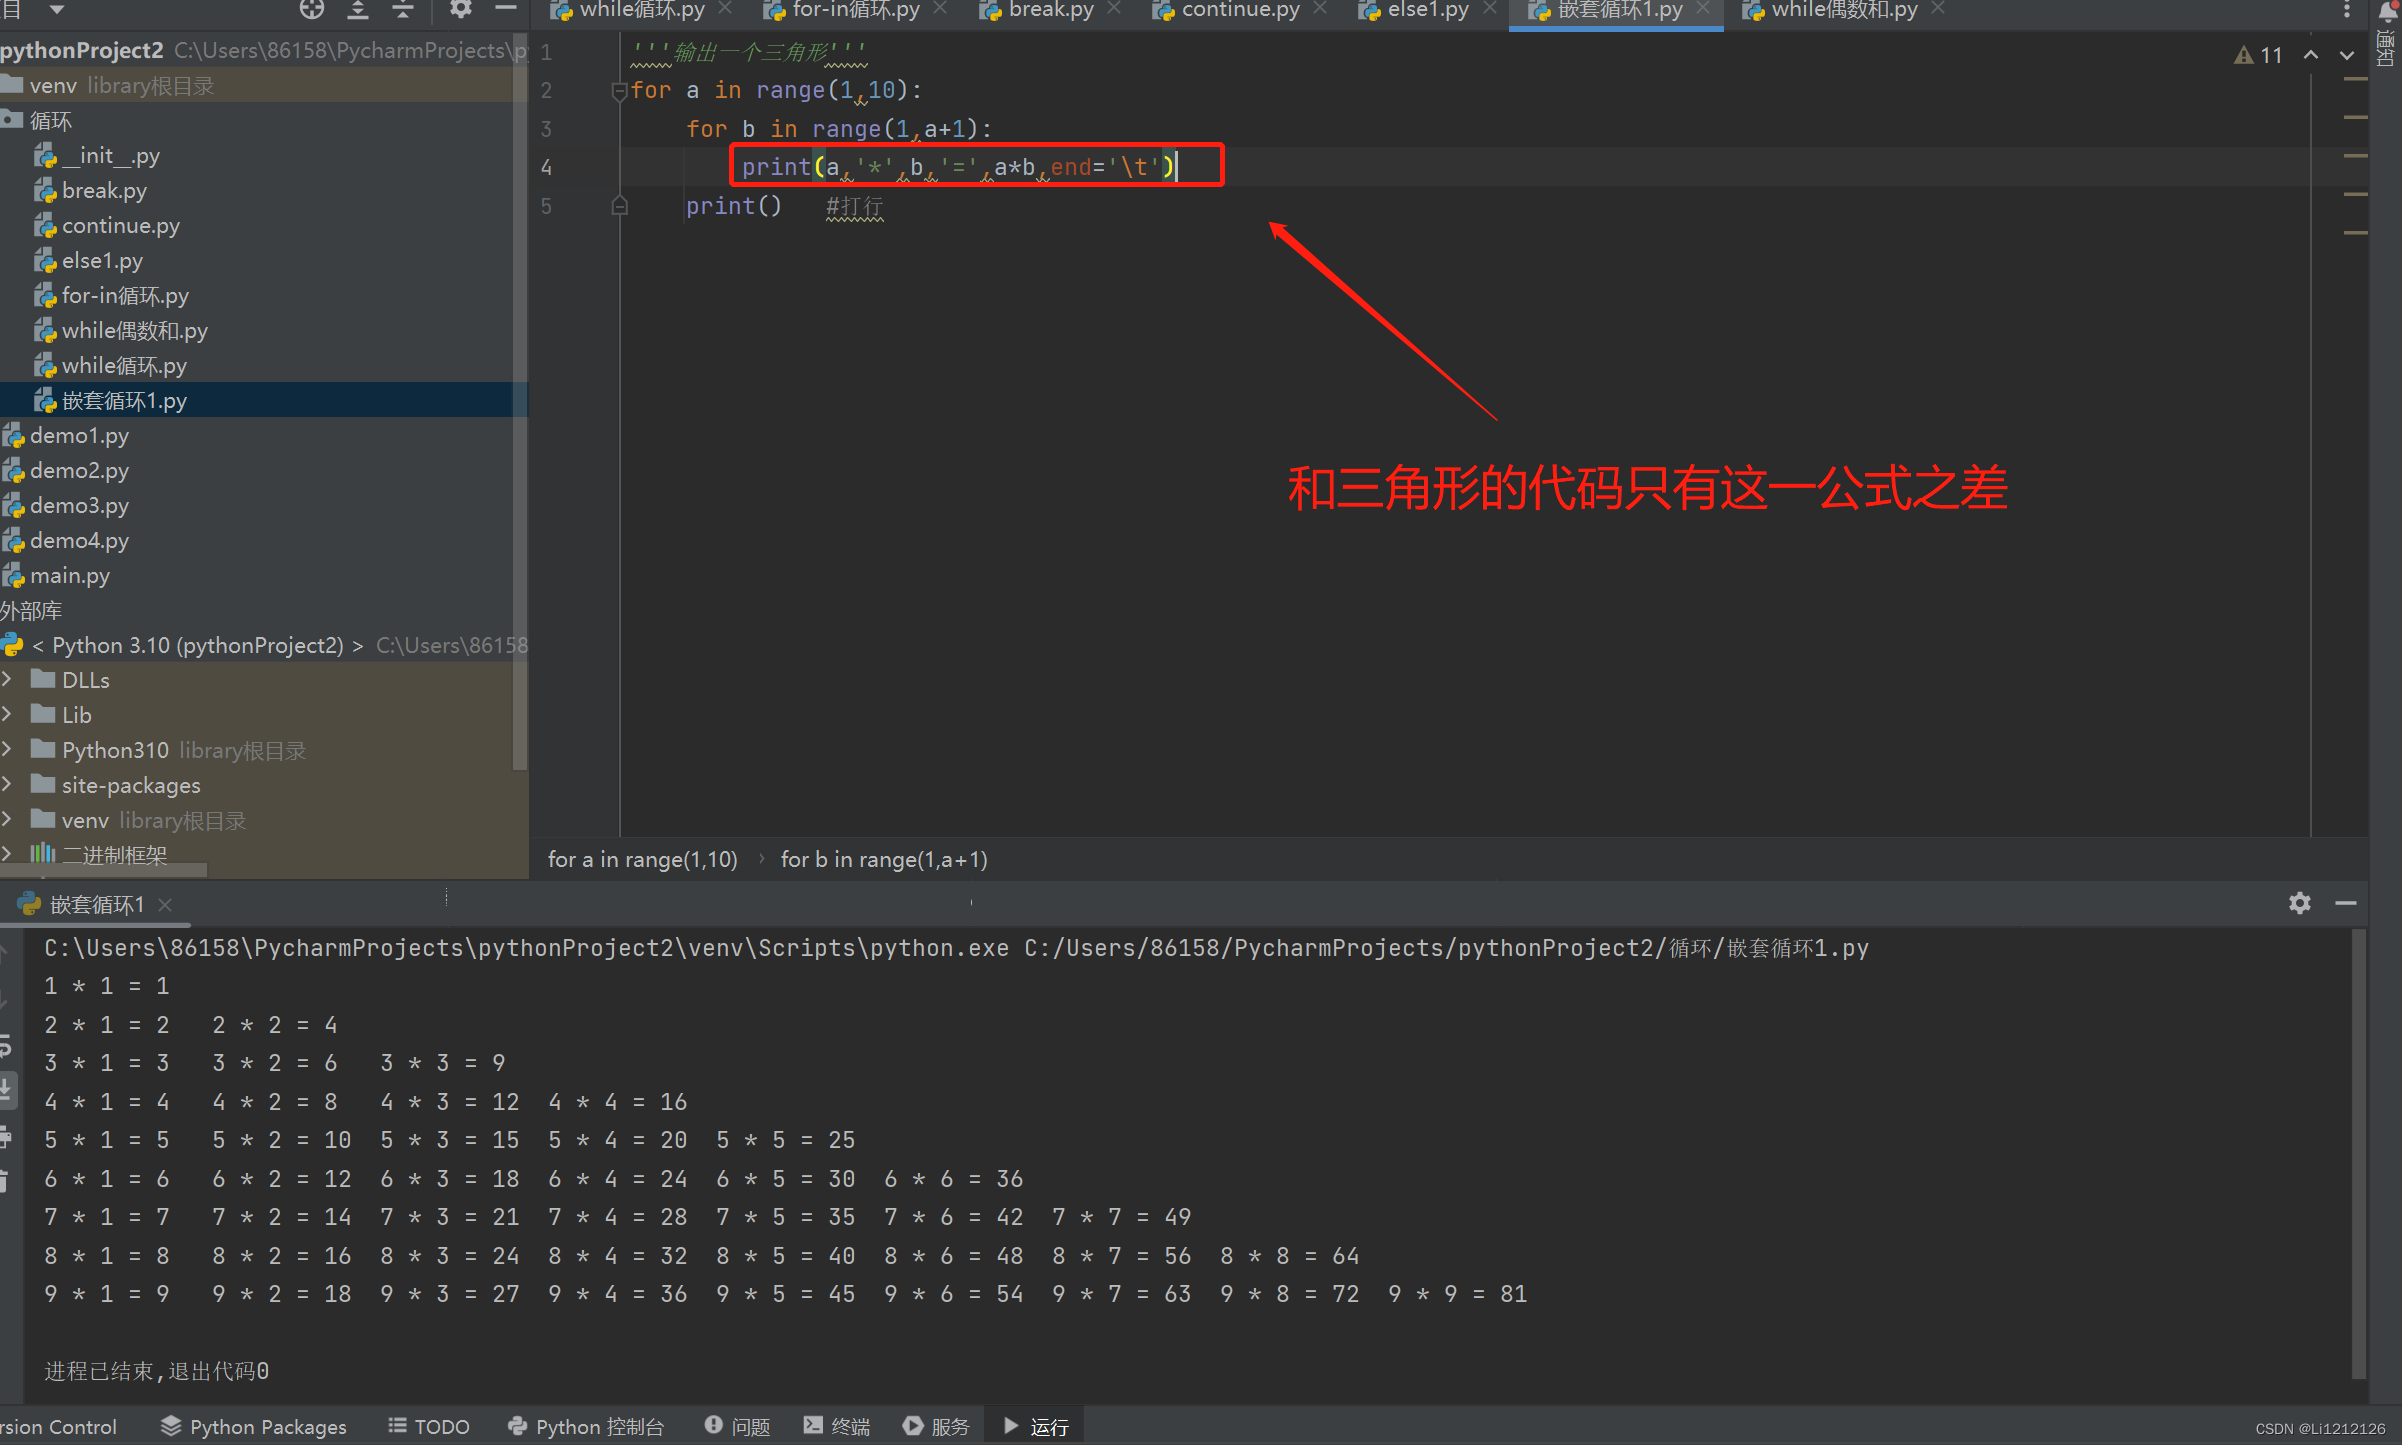The width and height of the screenshot is (2402, 1445).
Task: Open Run panel settings gear
Action: coord(2300,903)
